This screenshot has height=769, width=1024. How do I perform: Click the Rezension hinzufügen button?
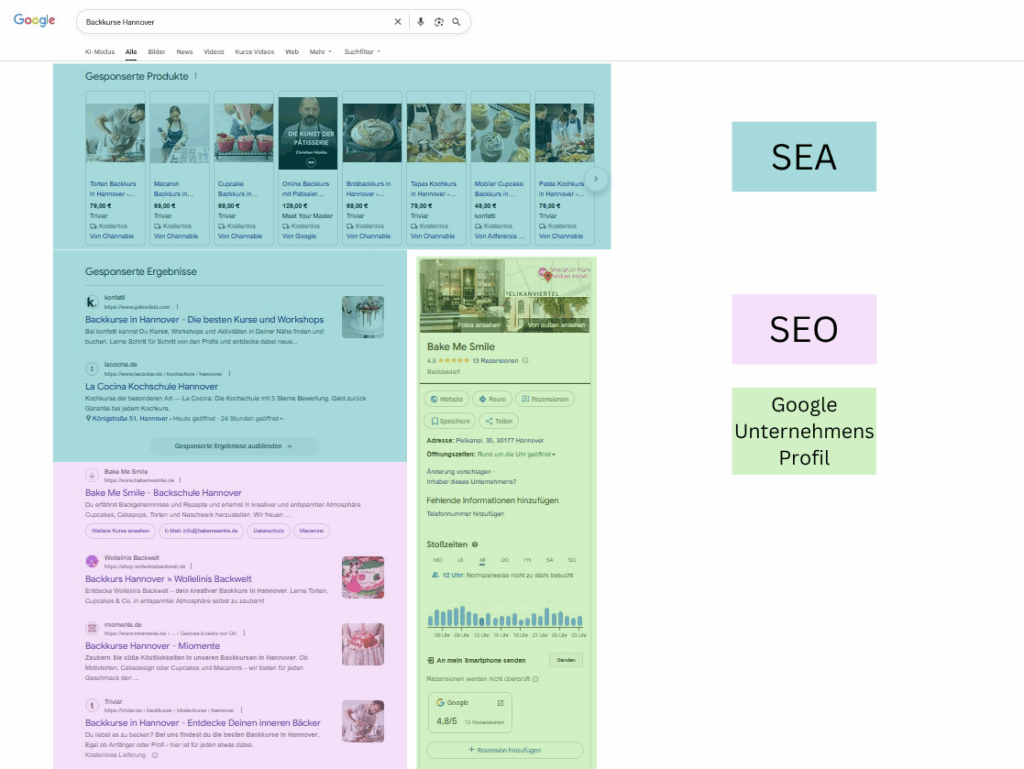505,750
